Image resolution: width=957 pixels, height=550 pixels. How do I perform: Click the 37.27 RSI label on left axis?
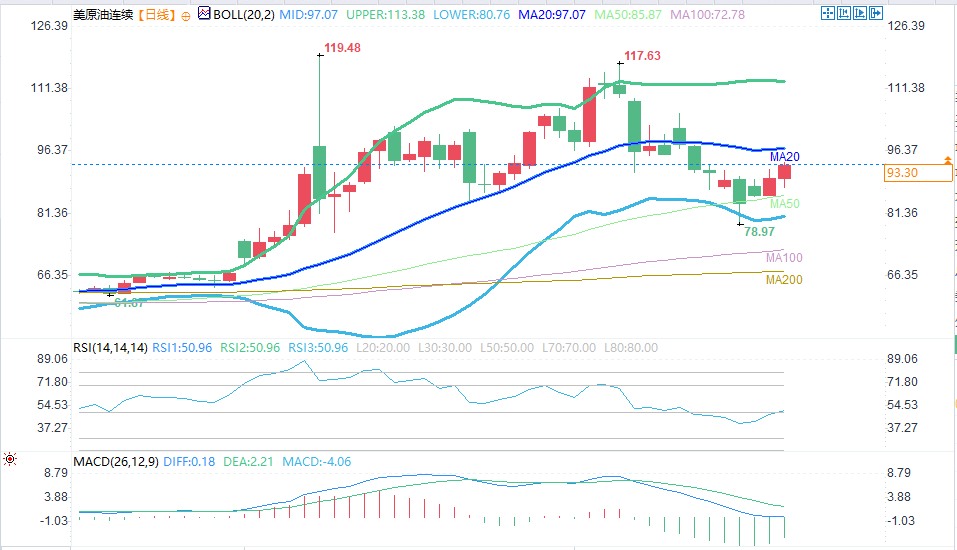(x=52, y=427)
